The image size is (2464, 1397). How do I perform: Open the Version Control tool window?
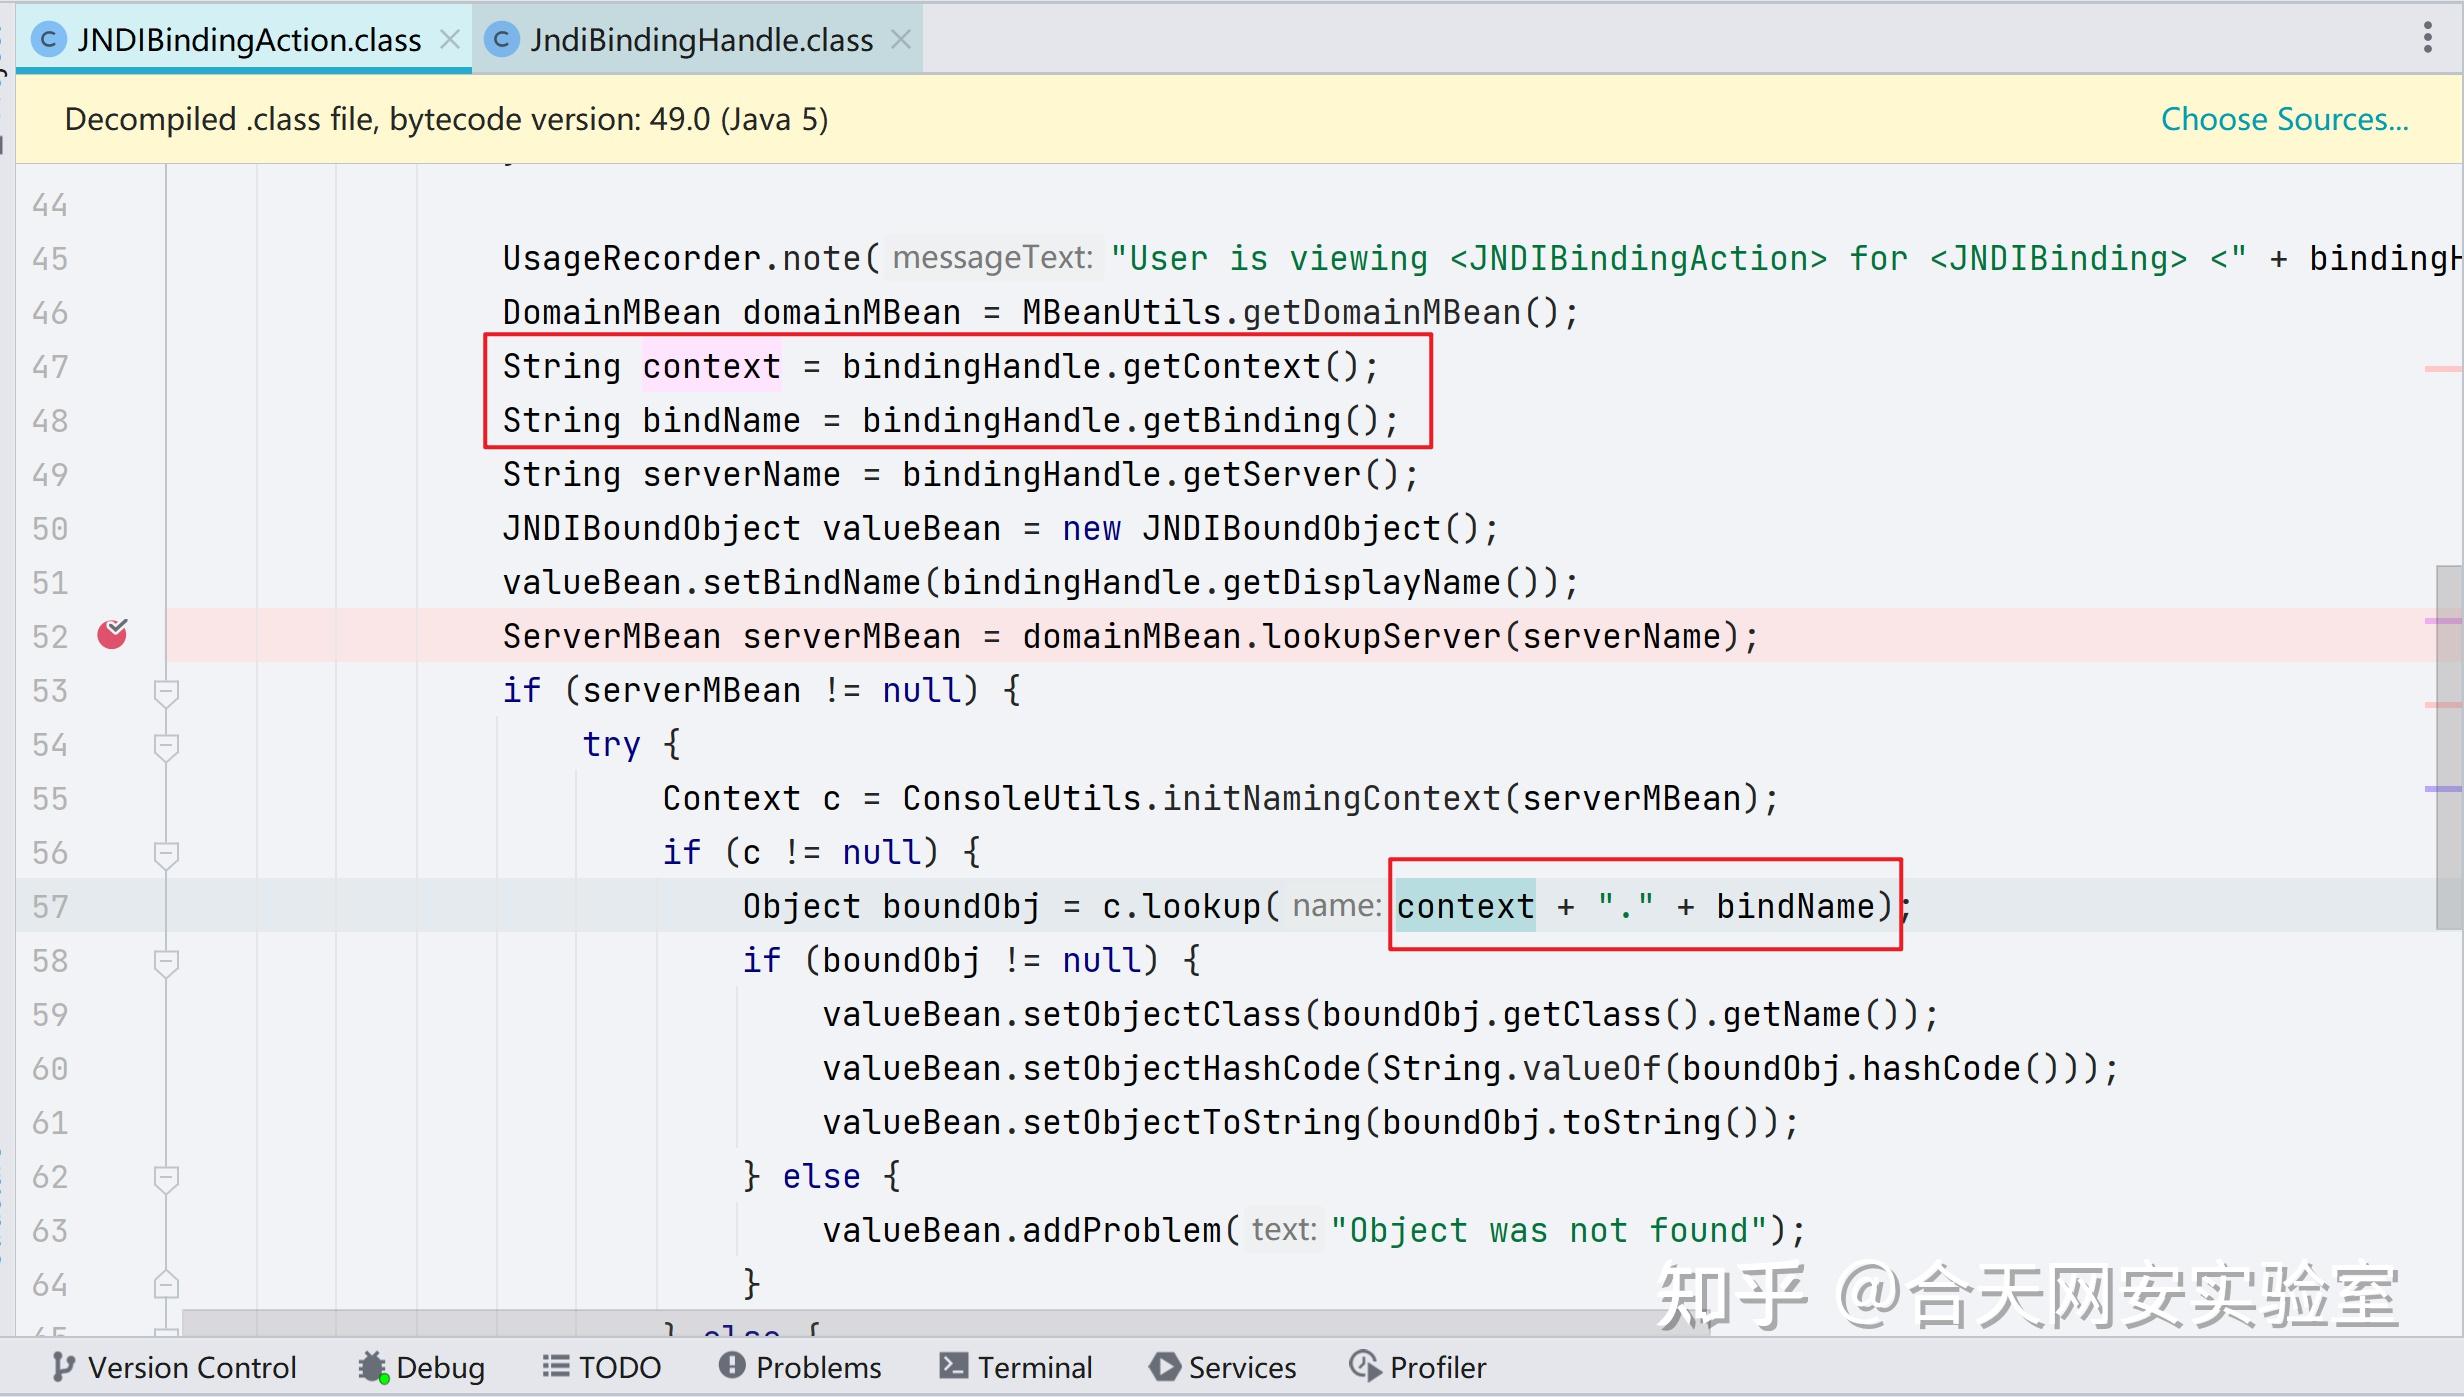click(175, 1367)
